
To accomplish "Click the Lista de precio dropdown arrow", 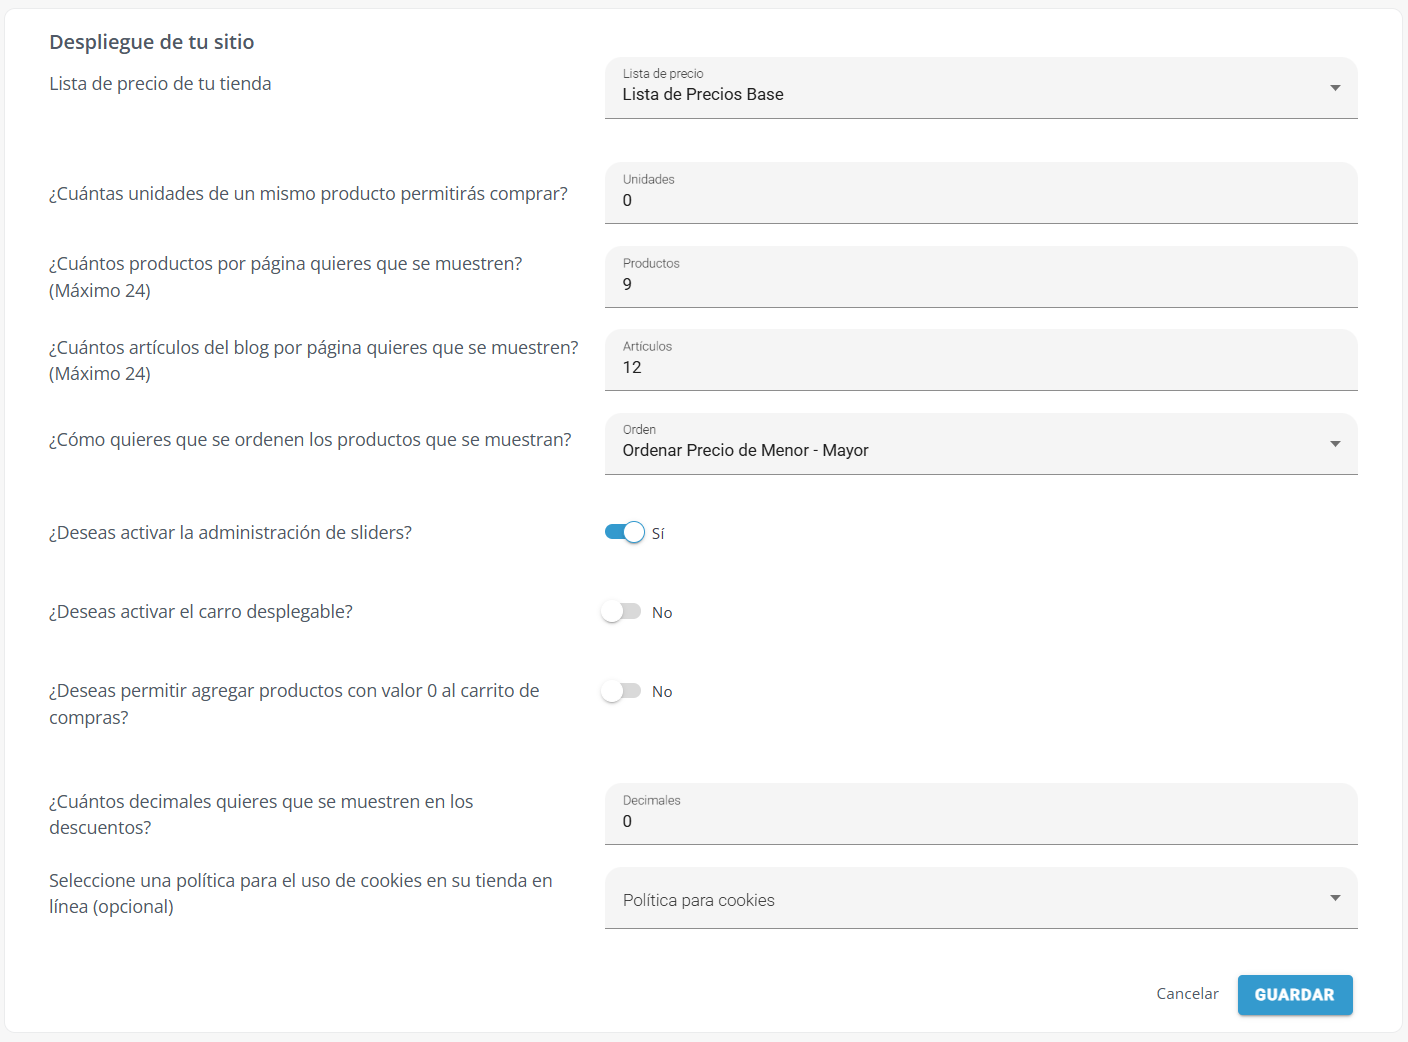I will tap(1335, 88).
